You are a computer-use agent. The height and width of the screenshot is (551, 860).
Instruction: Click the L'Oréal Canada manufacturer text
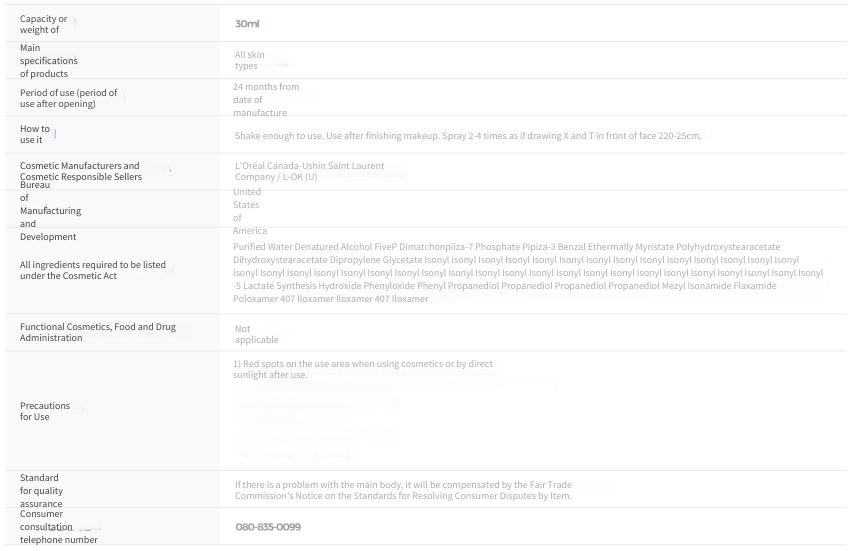click(x=309, y=171)
